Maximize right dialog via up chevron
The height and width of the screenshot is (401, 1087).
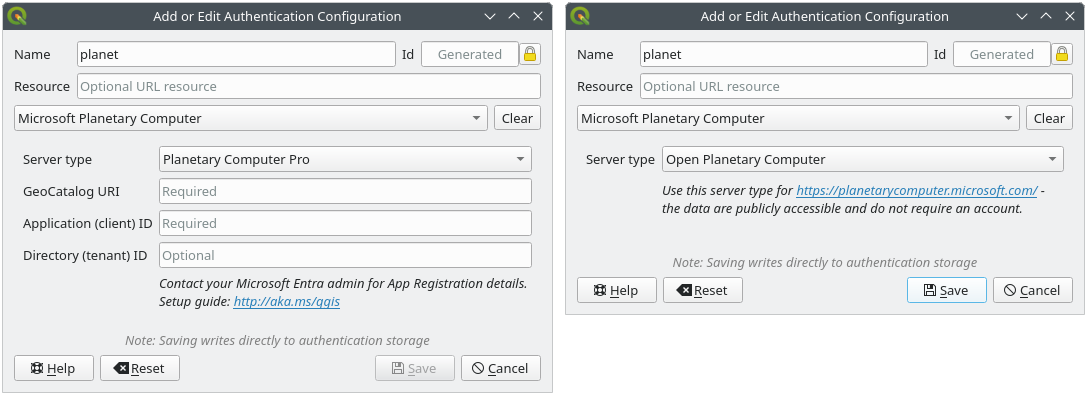coord(1045,16)
